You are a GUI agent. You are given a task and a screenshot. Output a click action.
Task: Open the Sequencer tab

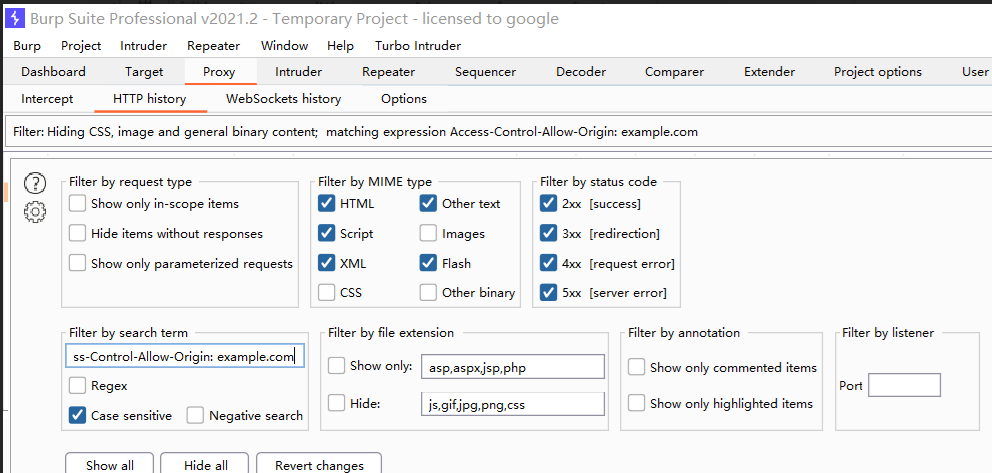[485, 71]
